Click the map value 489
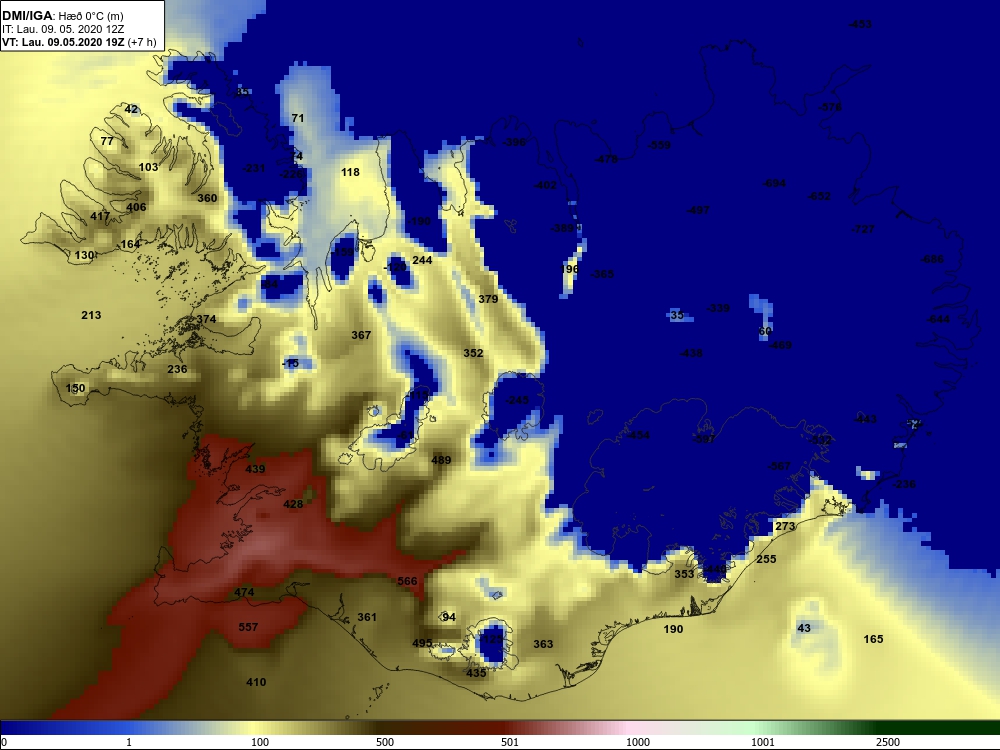Viewport: 1000px width, 750px height. tap(441, 460)
